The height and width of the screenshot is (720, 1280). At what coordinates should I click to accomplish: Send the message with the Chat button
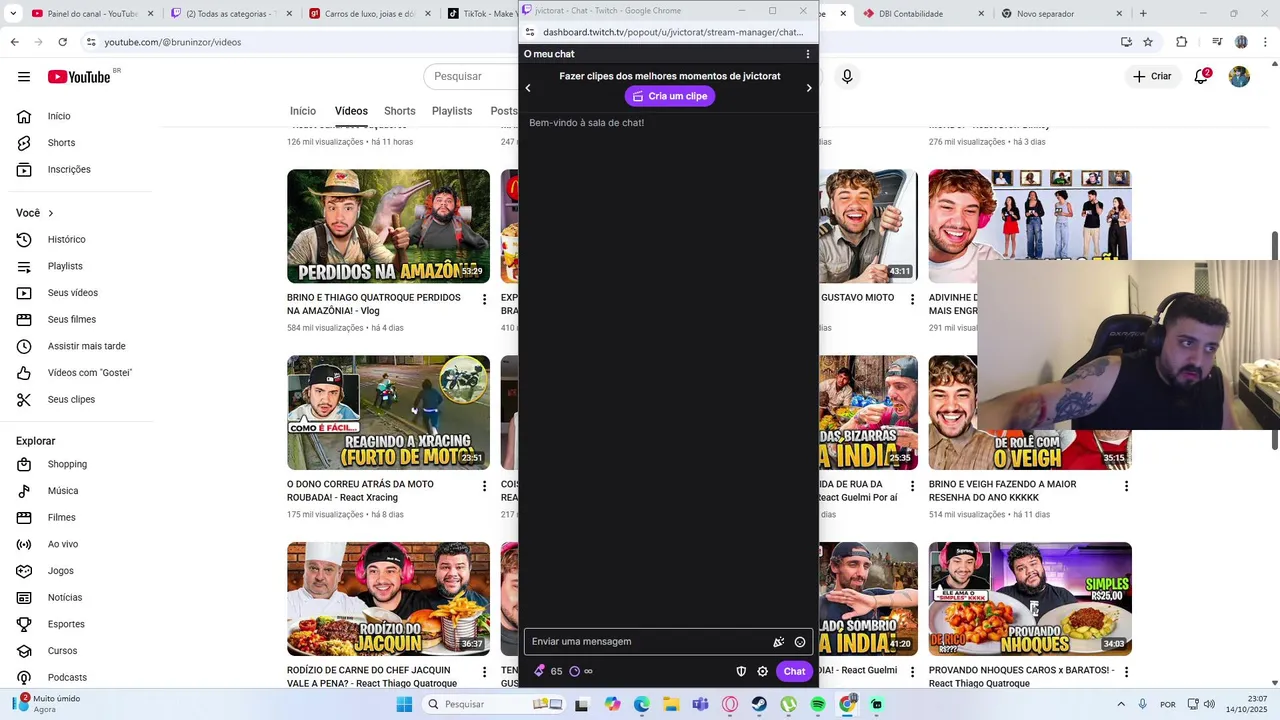[794, 671]
